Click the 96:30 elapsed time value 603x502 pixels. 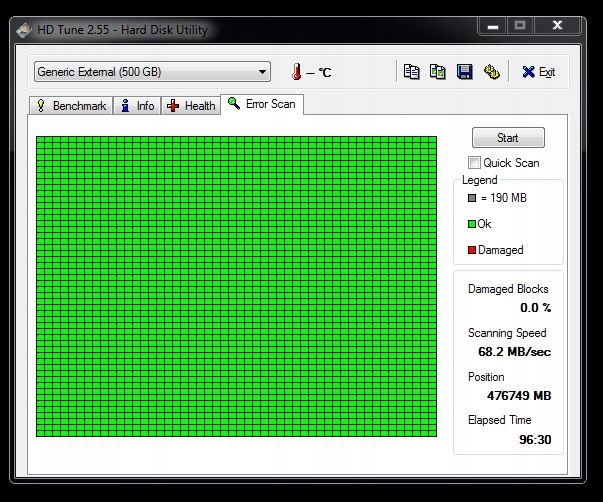[535, 439]
